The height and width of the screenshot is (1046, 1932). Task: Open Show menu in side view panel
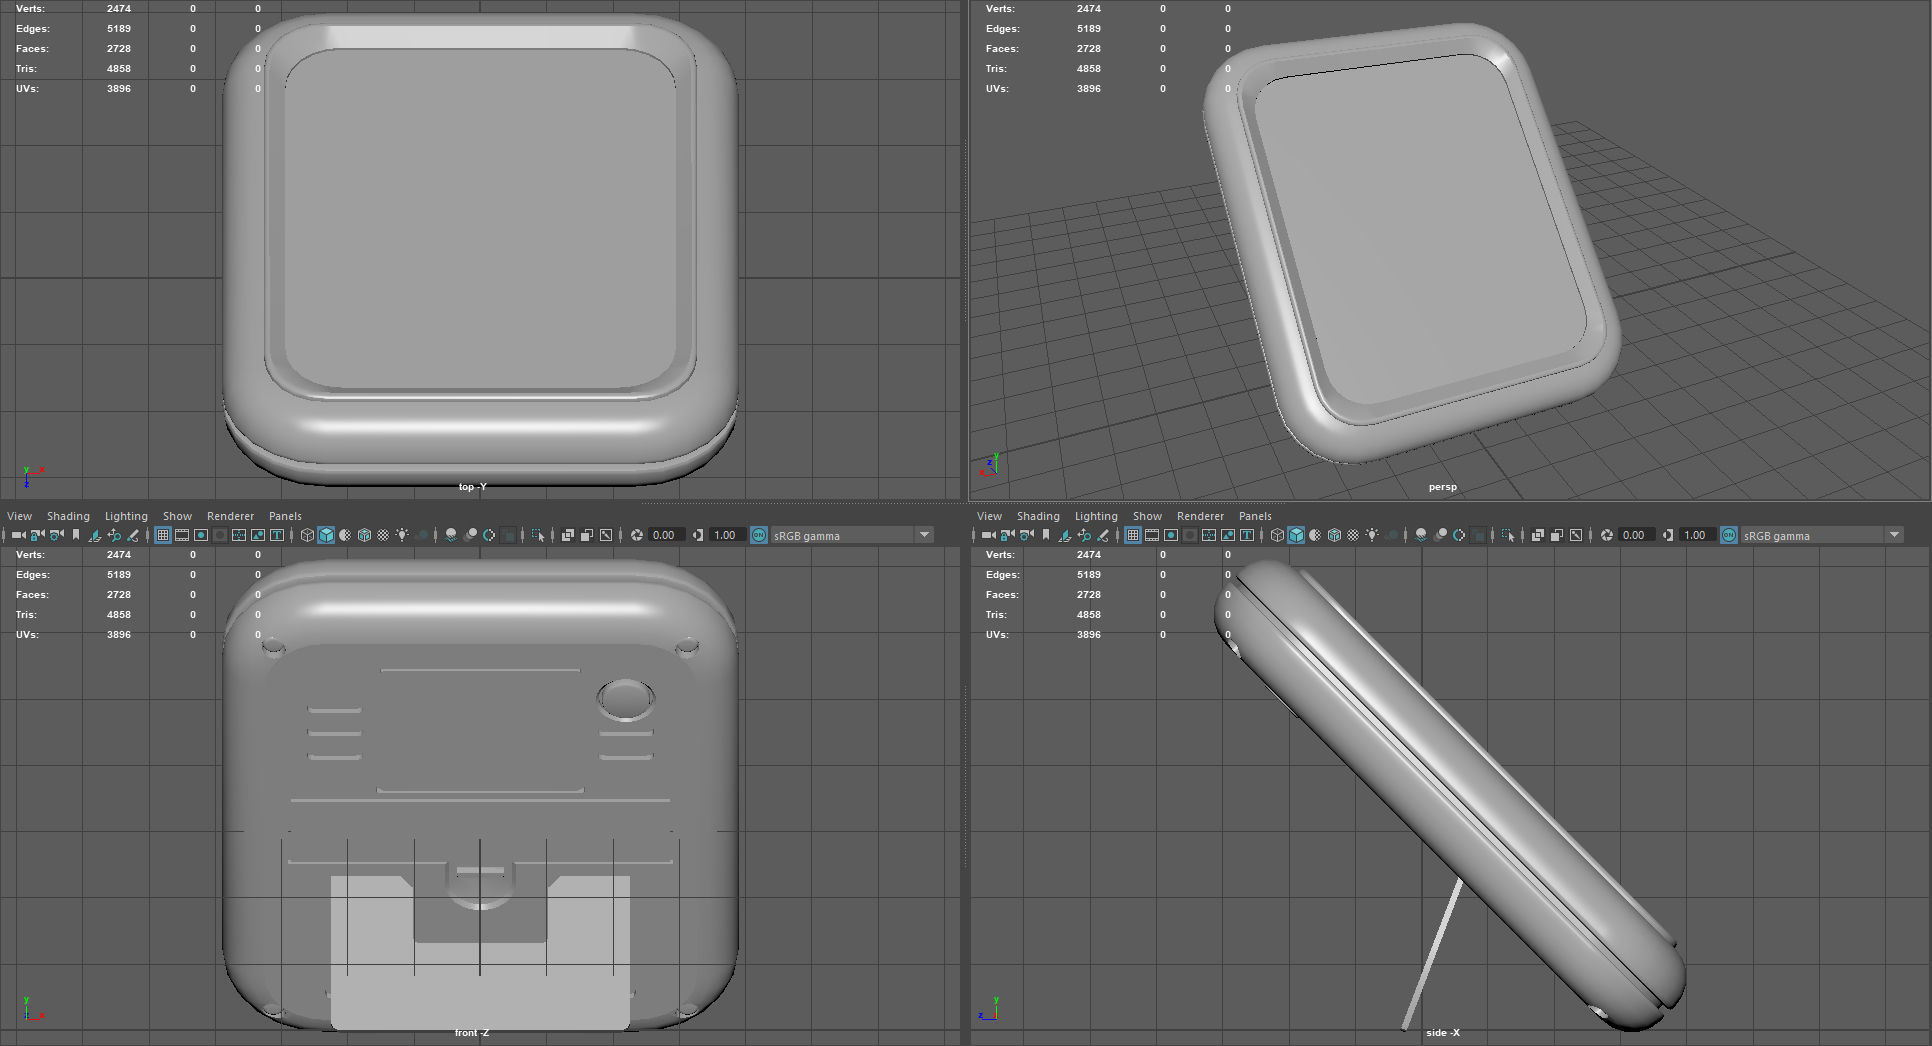(1147, 516)
